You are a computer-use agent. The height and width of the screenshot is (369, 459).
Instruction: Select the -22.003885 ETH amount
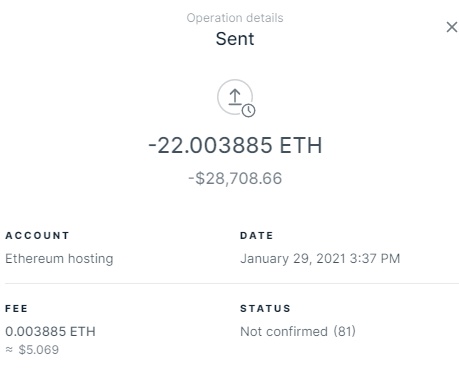235,145
